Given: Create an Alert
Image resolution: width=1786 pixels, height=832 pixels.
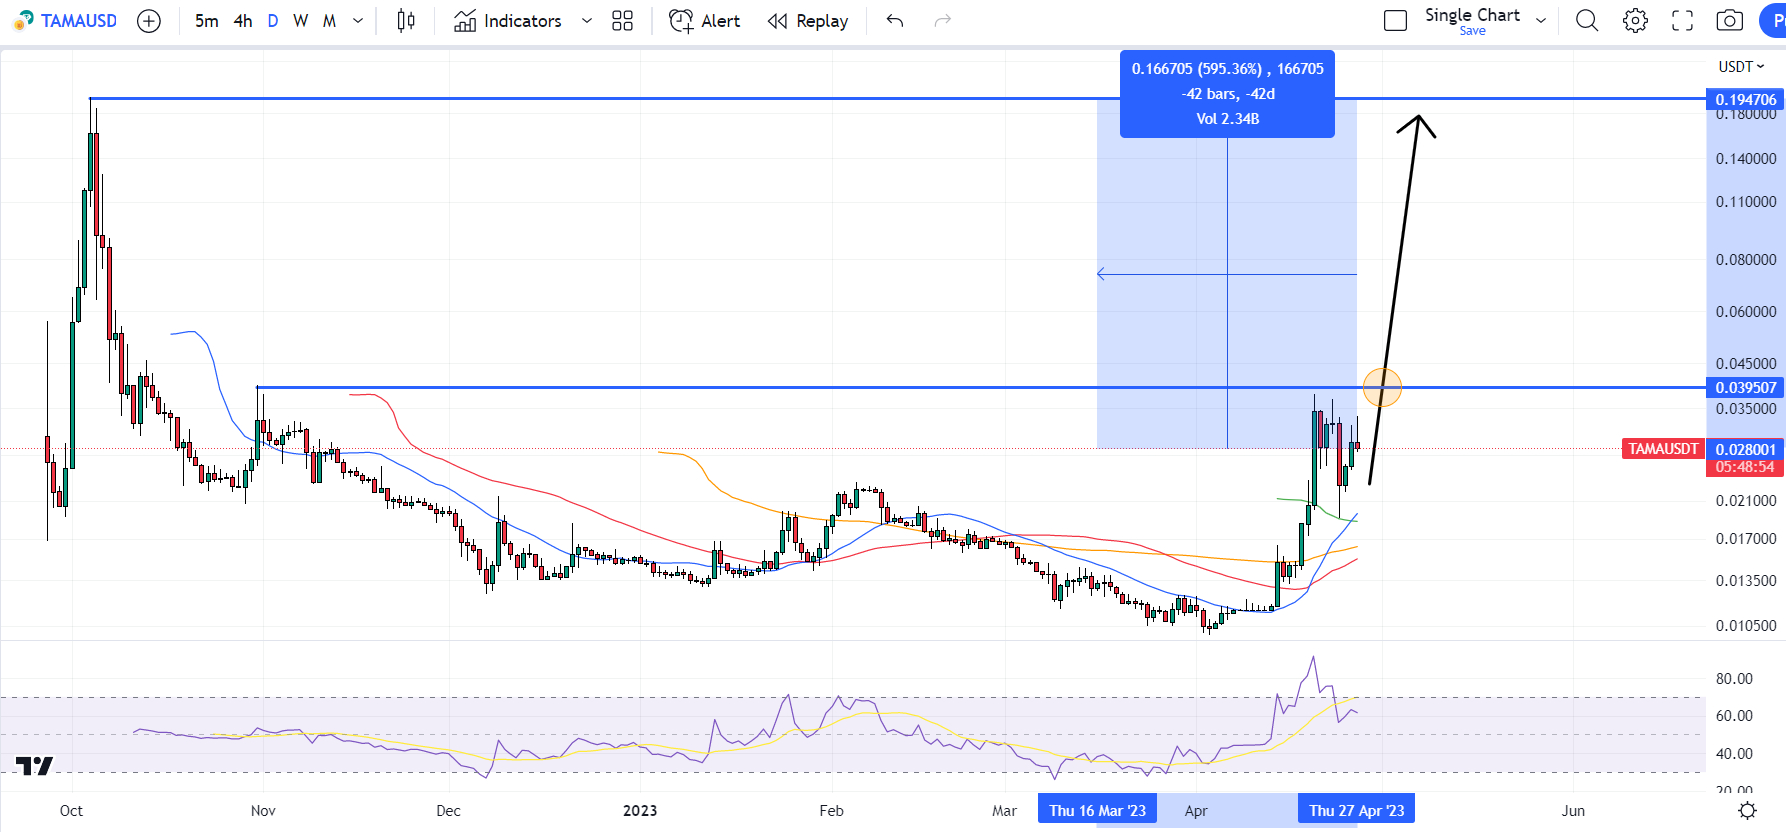Looking at the screenshot, I should (705, 21).
